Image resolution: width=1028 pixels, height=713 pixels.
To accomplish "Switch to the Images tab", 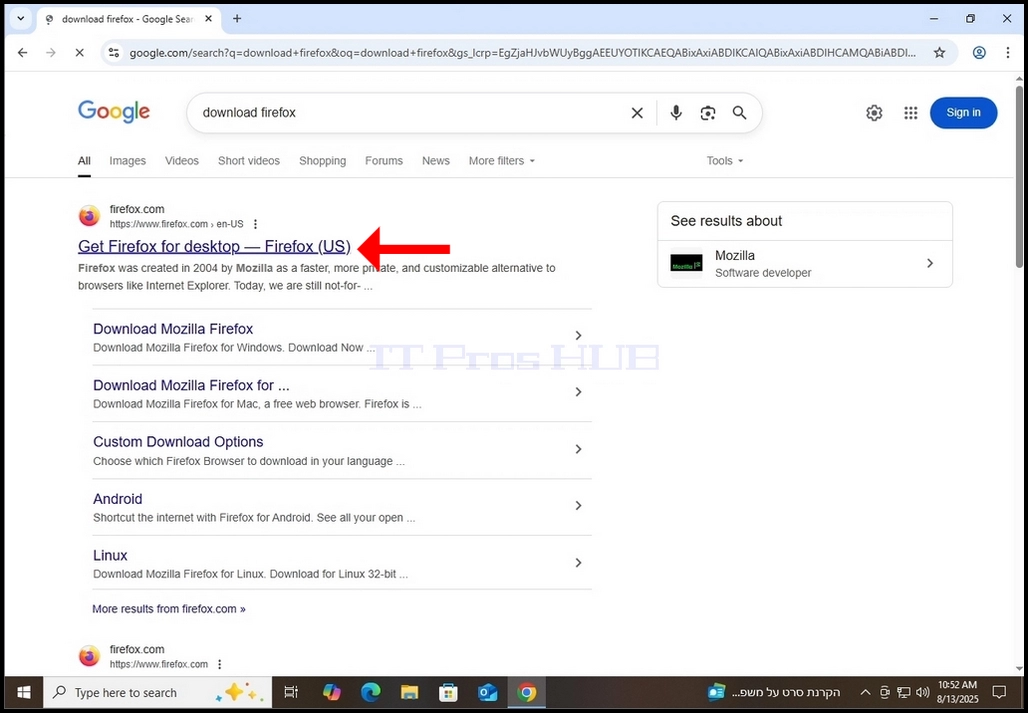I will coord(127,161).
